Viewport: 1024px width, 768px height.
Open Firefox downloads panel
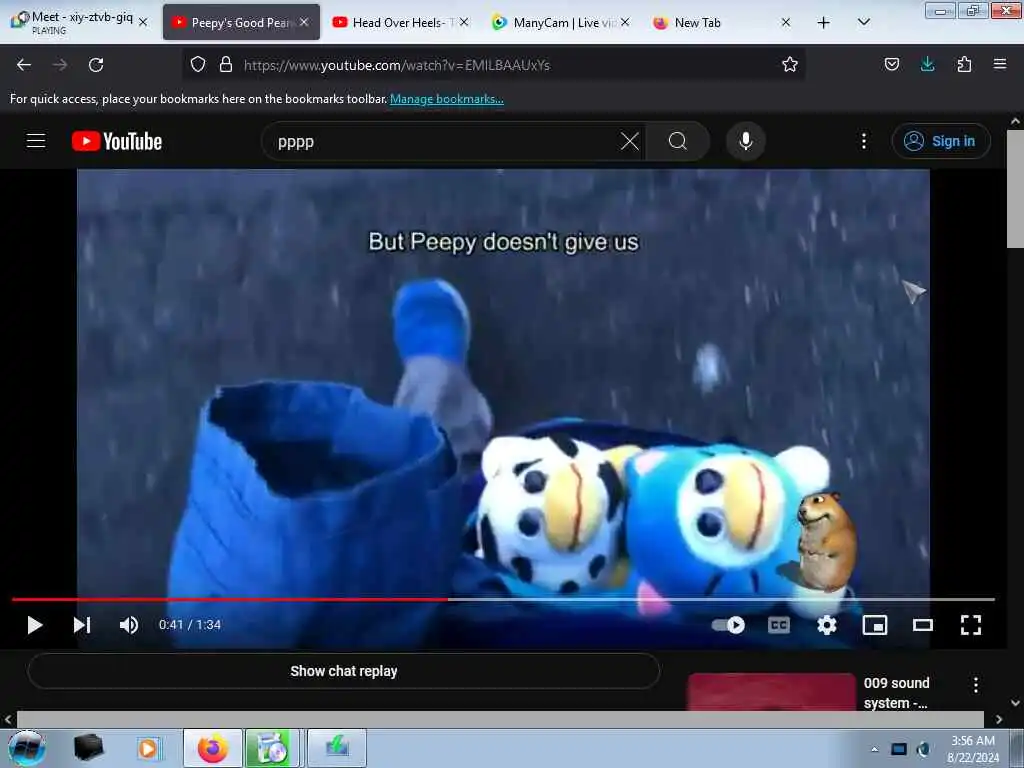927,64
